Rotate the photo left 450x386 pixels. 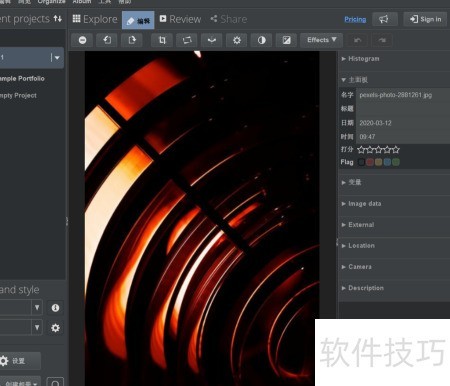tap(107, 40)
